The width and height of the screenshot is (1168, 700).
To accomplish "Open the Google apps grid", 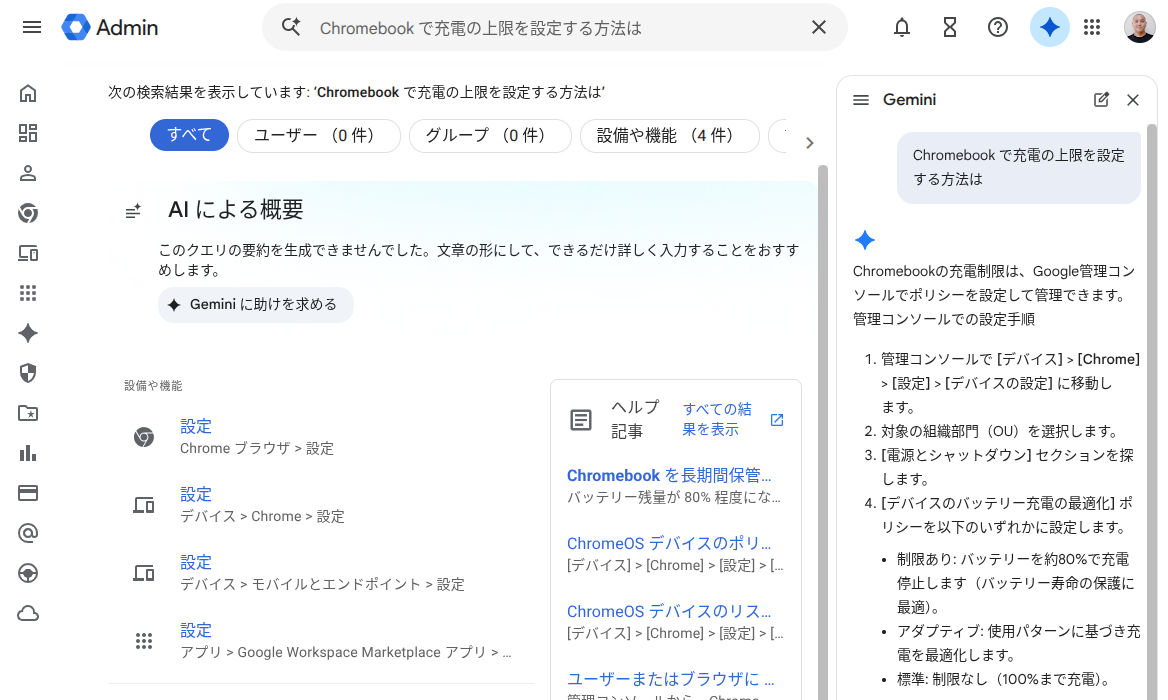I will [1092, 28].
